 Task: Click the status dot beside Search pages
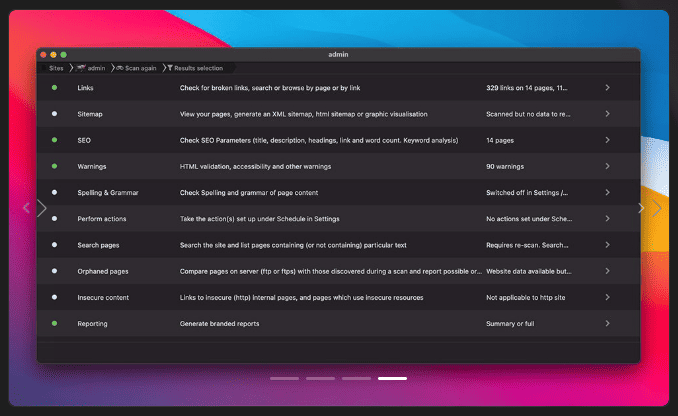tap(54, 245)
